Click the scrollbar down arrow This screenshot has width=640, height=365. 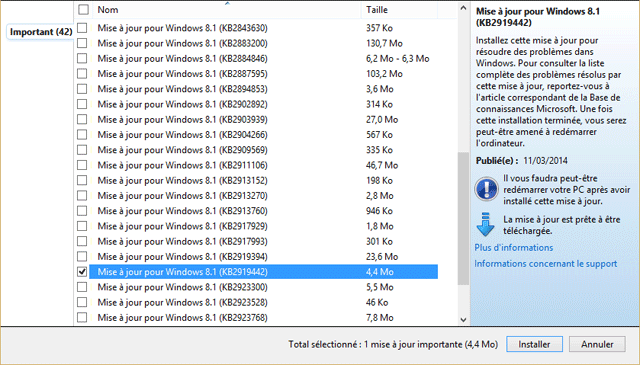(463, 320)
